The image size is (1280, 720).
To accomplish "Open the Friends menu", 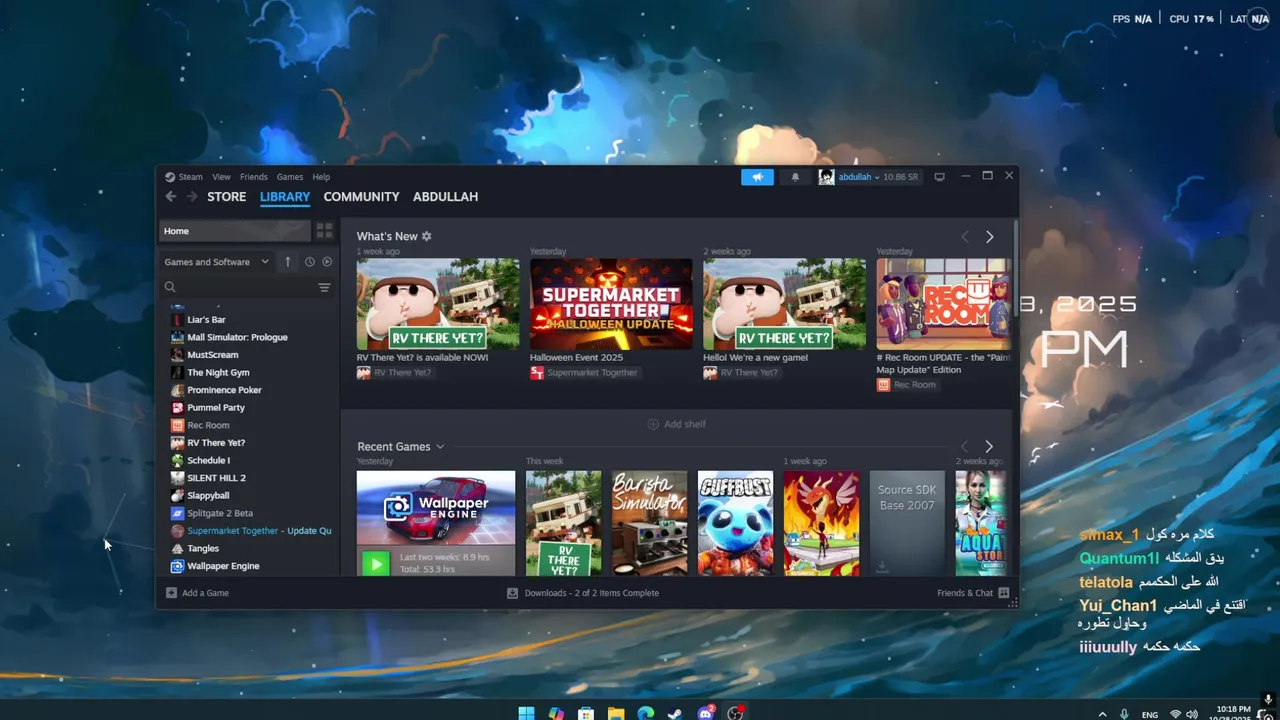I will pyautogui.click(x=253, y=177).
